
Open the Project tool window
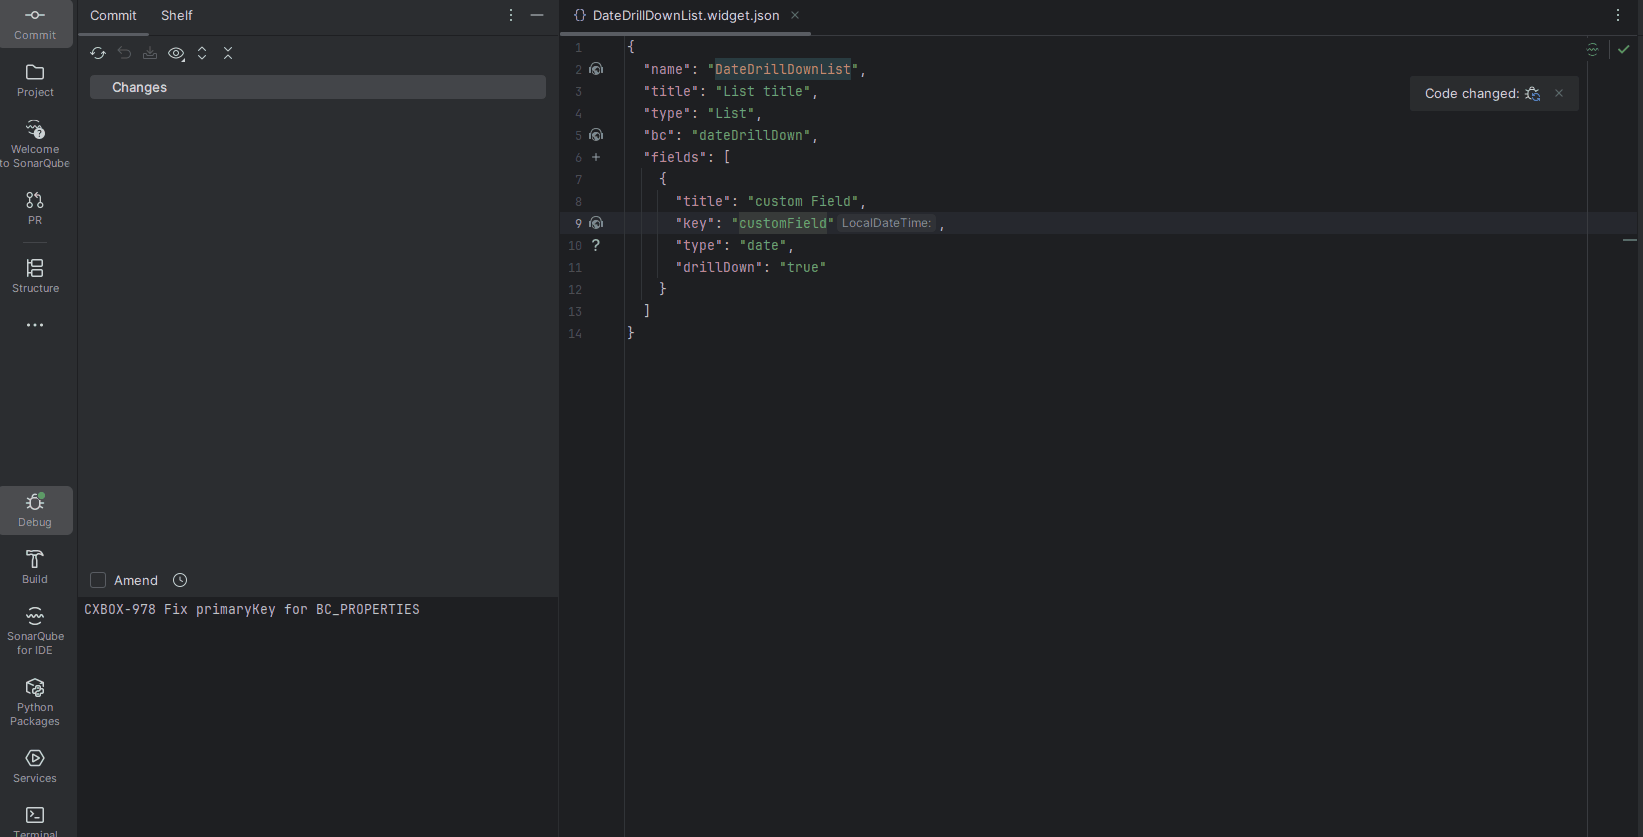click(x=35, y=80)
